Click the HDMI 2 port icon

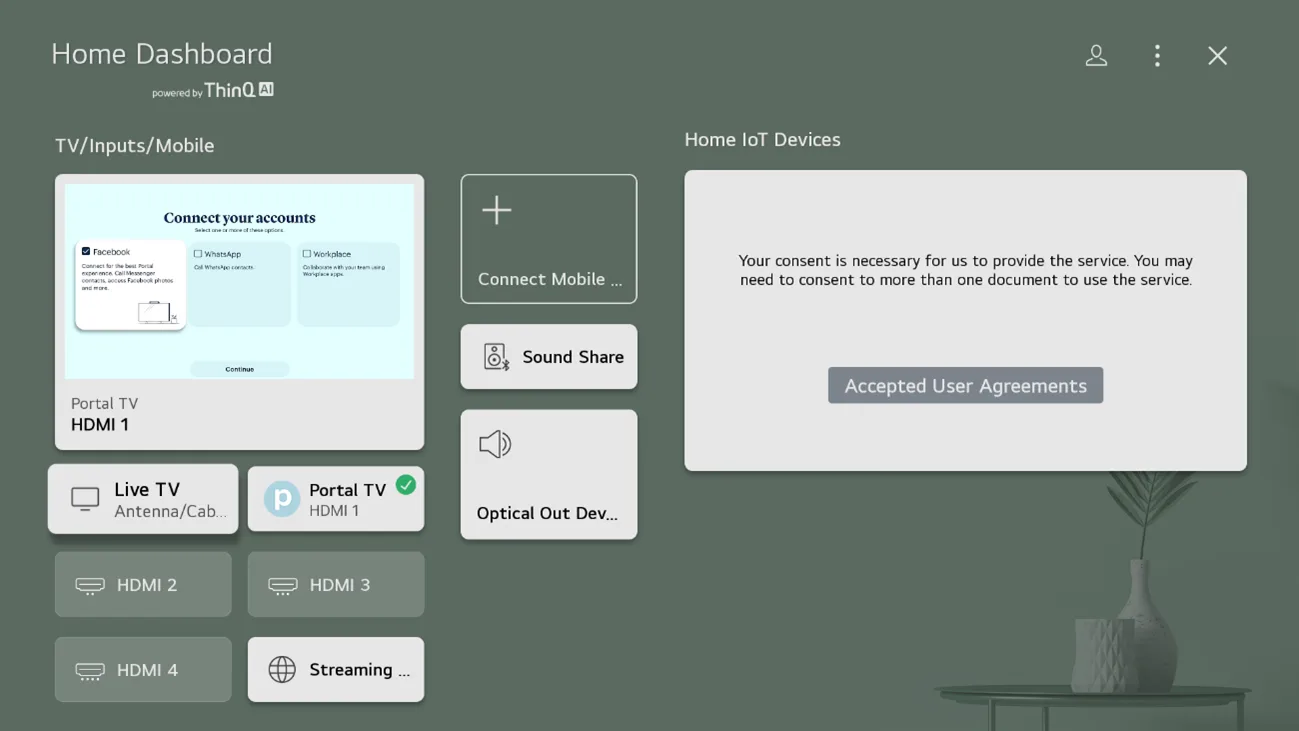point(90,585)
